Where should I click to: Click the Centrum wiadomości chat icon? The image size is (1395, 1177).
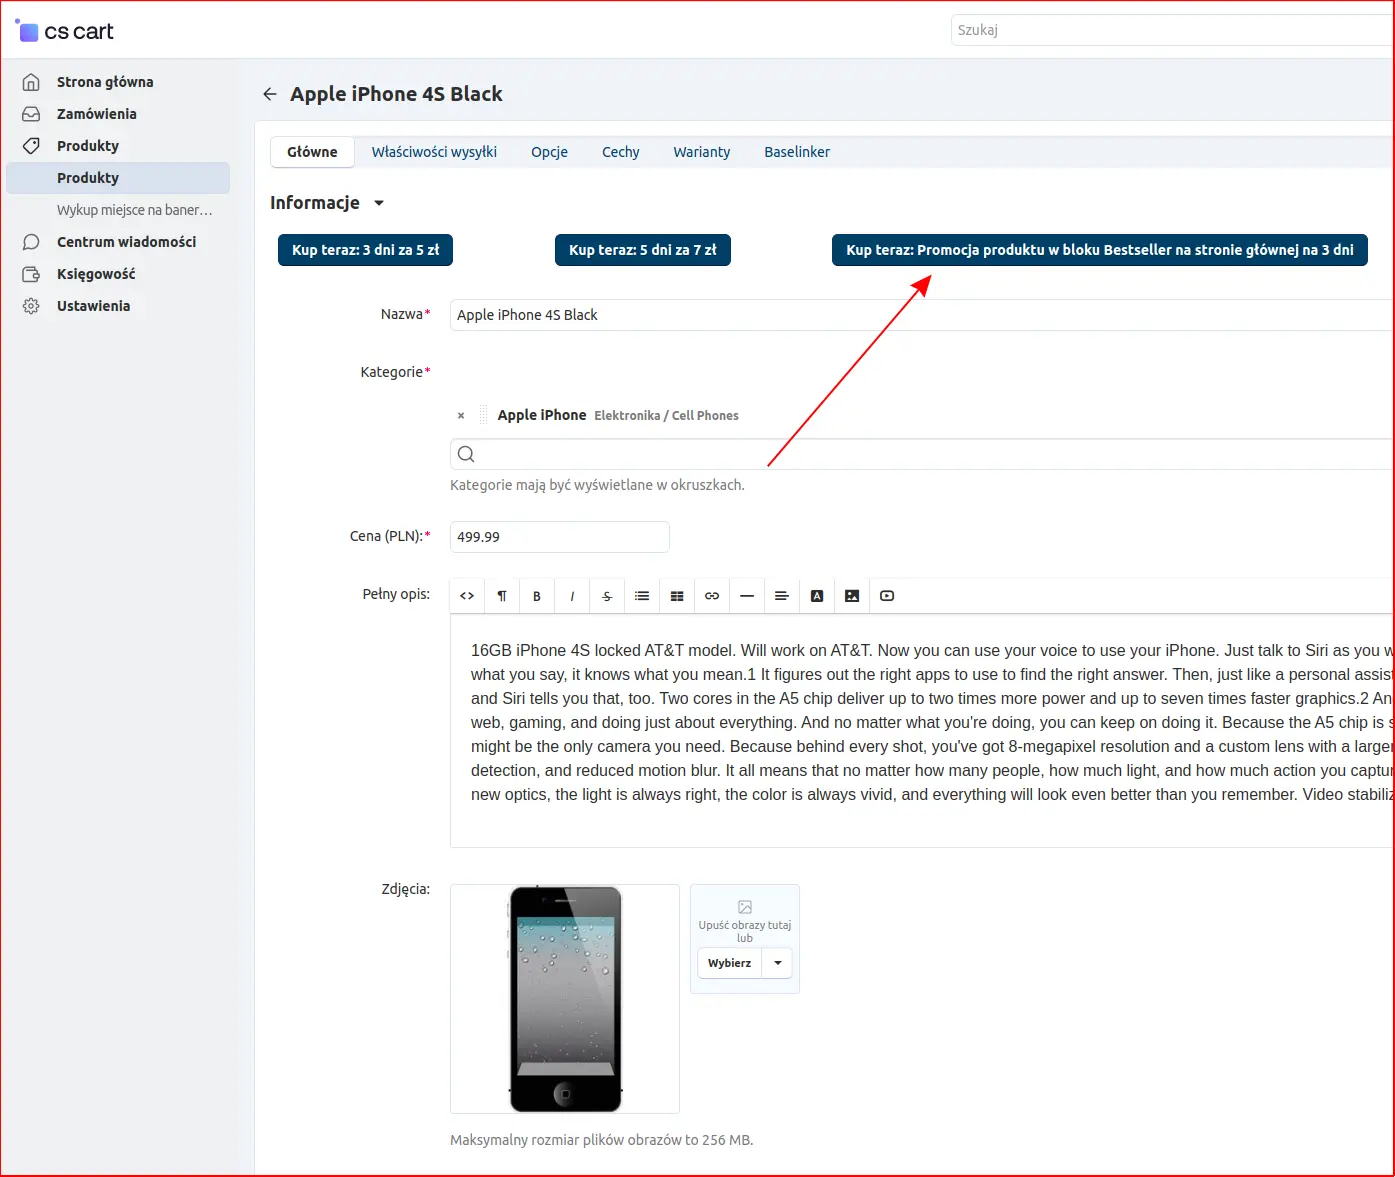31,242
